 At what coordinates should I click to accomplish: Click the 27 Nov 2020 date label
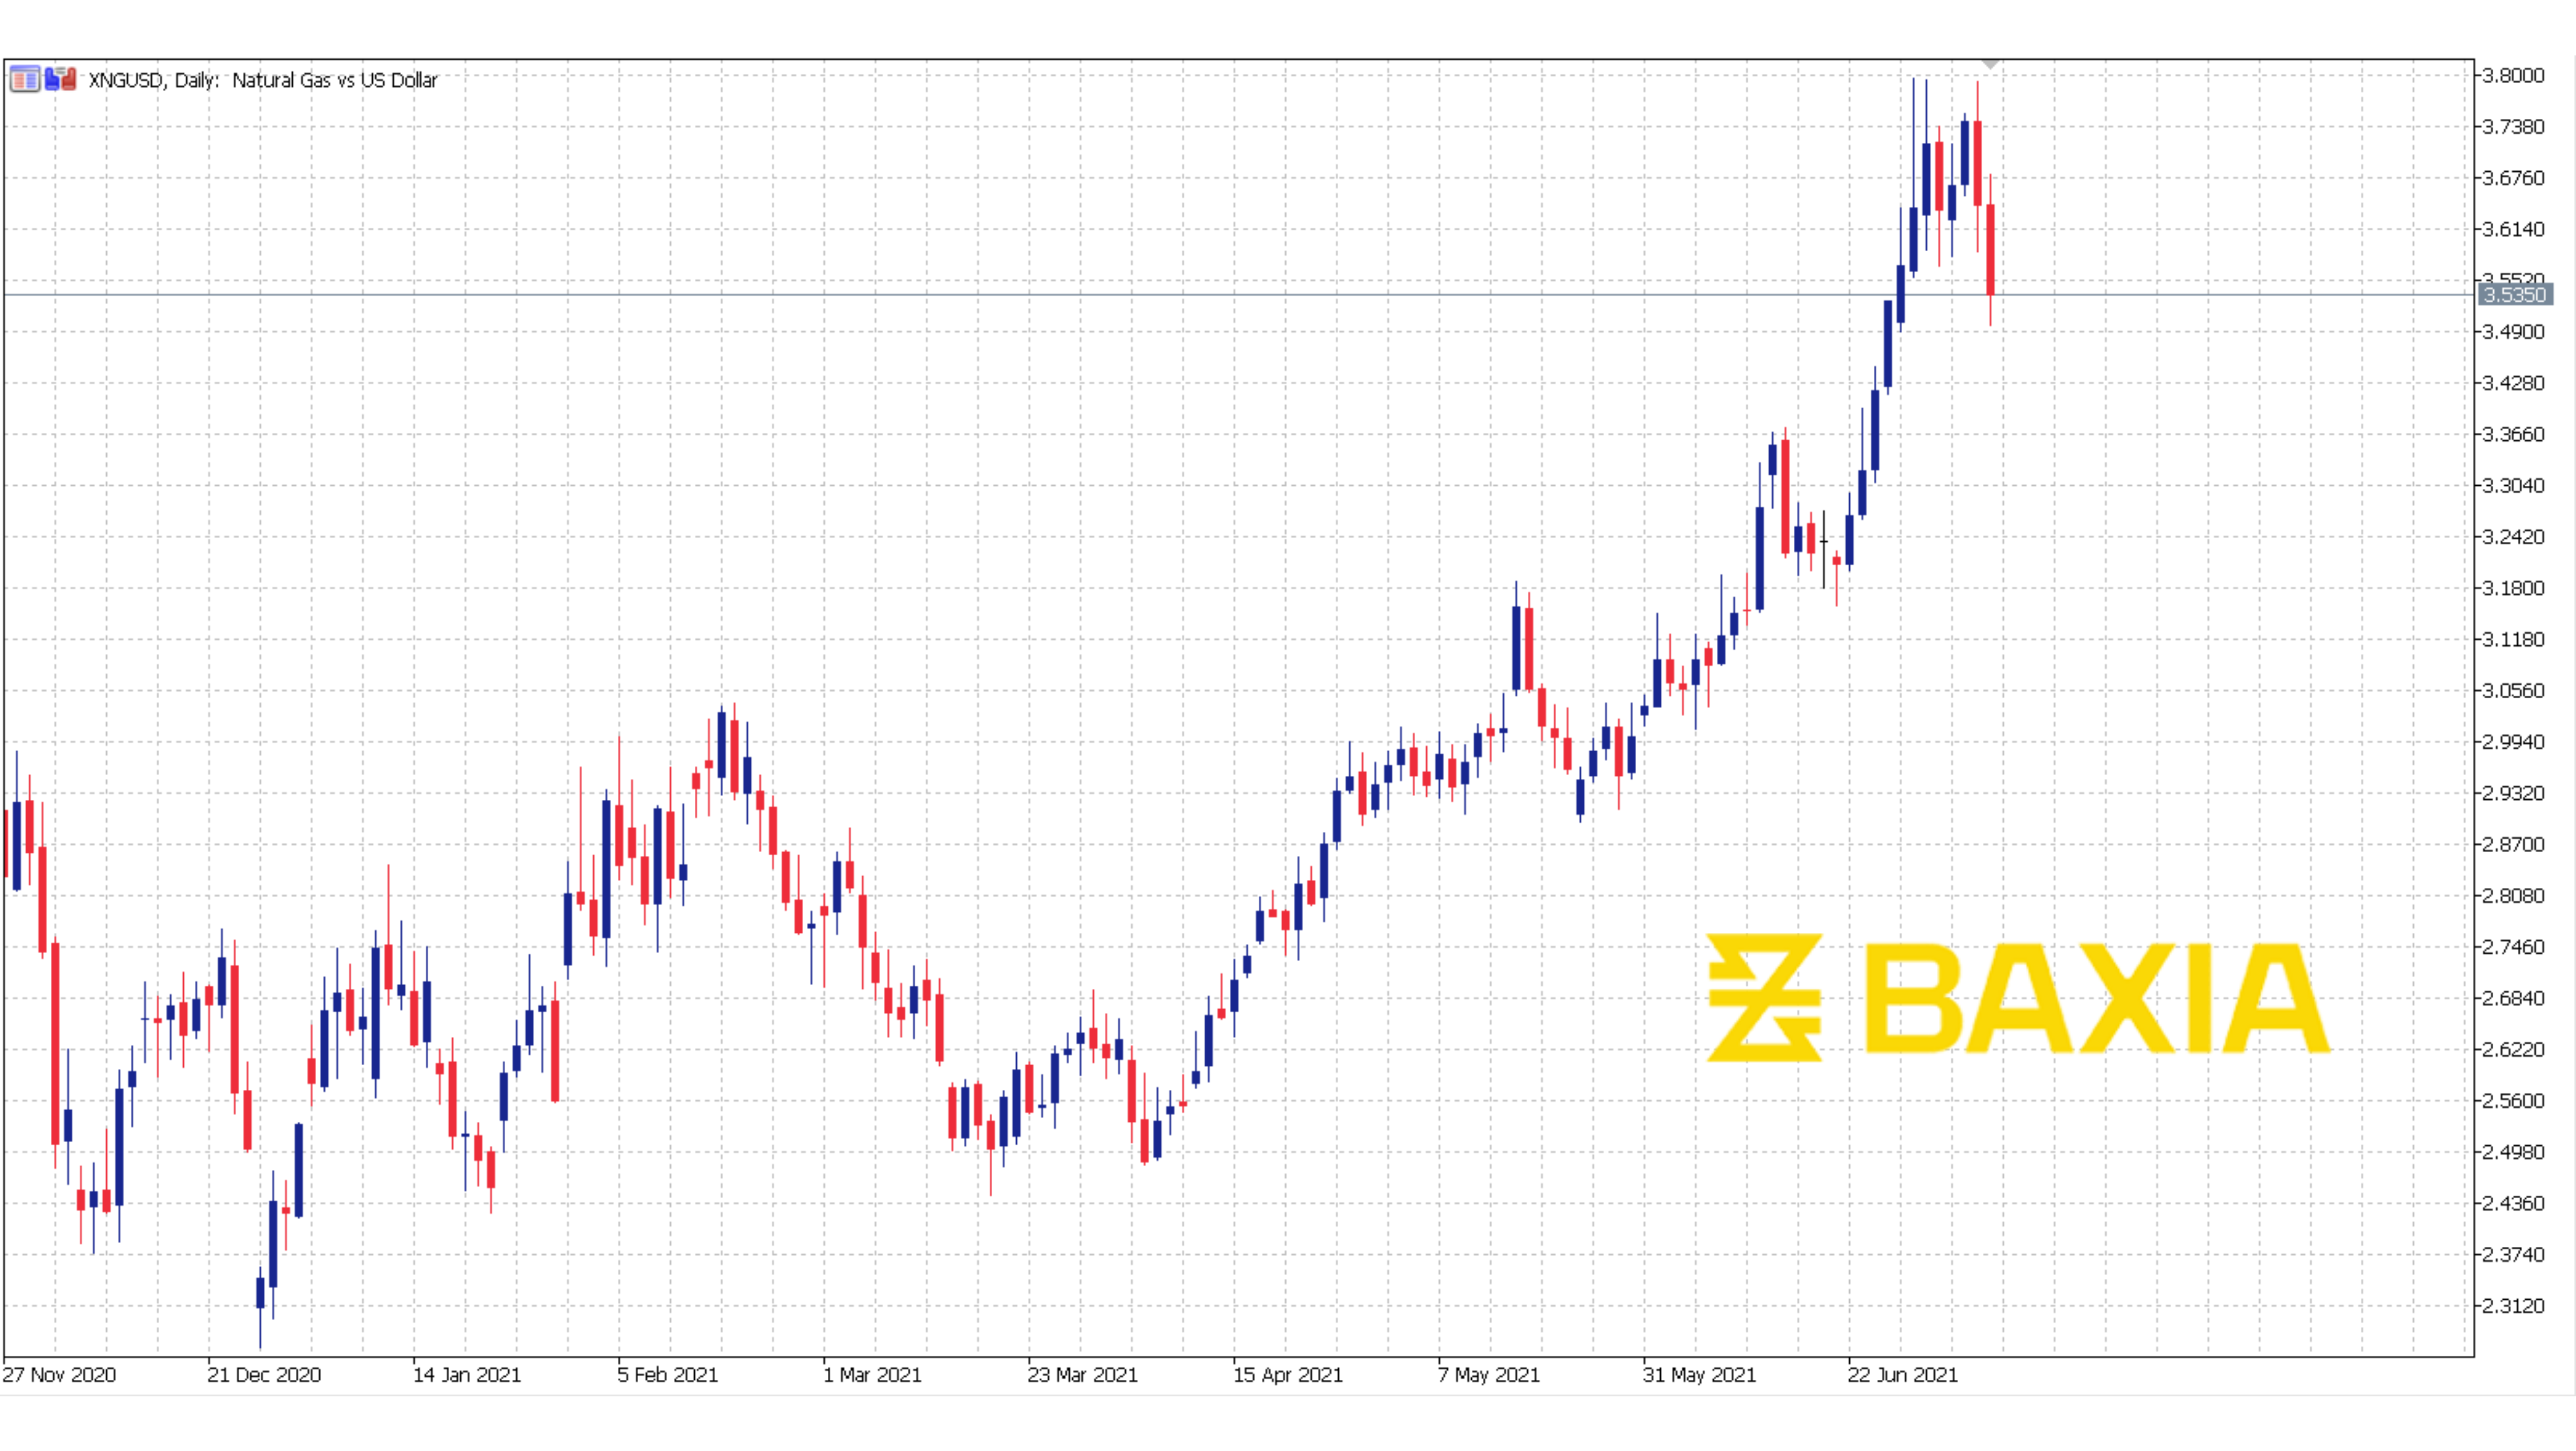[59, 1375]
